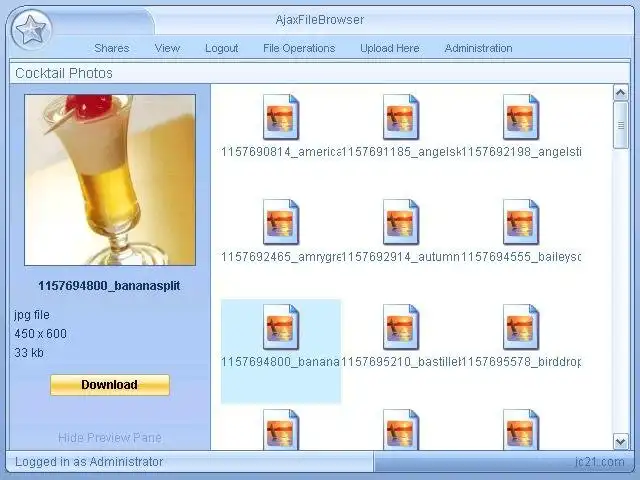The width and height of the screenshot is (640, 480).
Task: Click the banana split cocktail preview image
Action: pyautogui.click(x=110, y=180)
